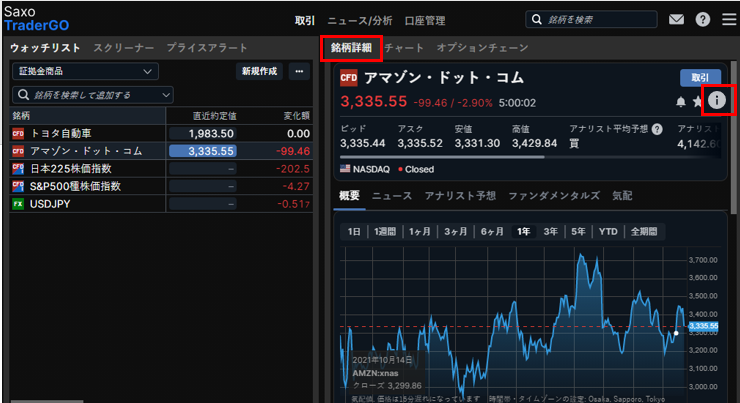This screenshot has width=740, height=403.
Task: Click the watchlist bottom horizontal scrollbar
Action: pos(47,401)
